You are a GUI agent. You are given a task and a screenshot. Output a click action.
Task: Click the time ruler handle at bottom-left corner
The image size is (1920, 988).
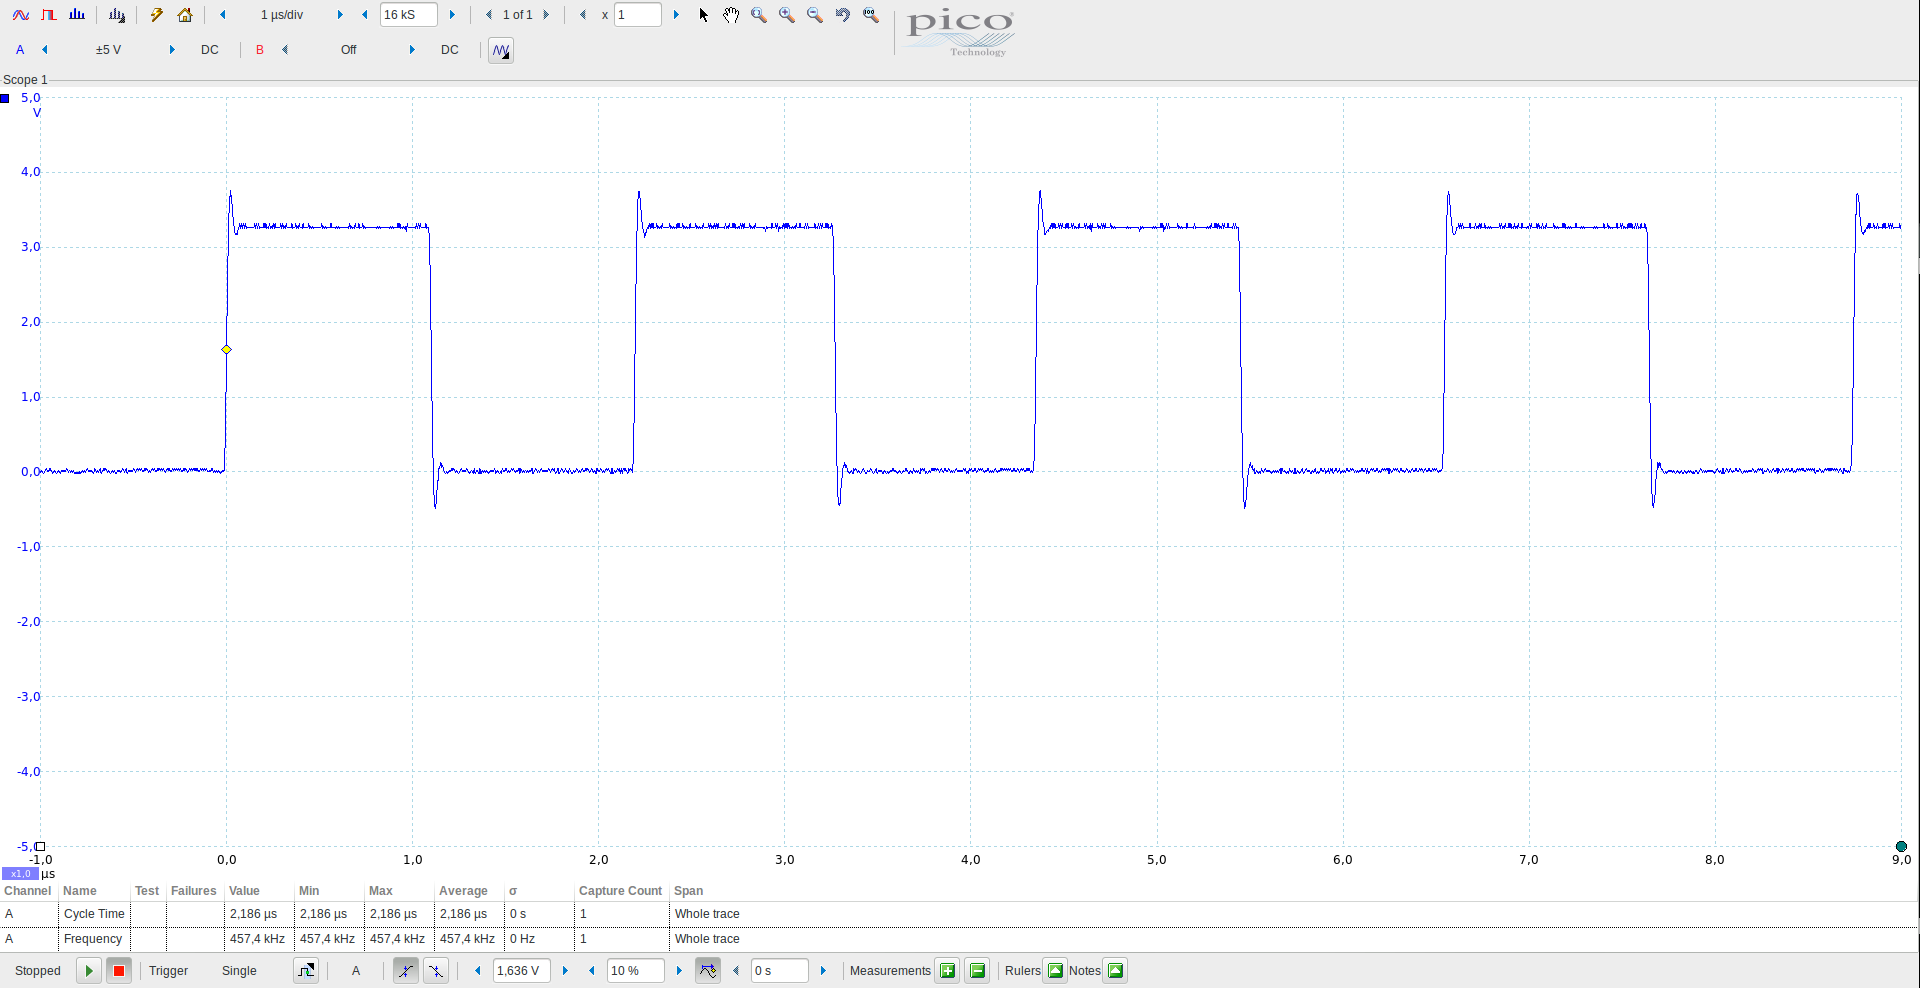40,846
